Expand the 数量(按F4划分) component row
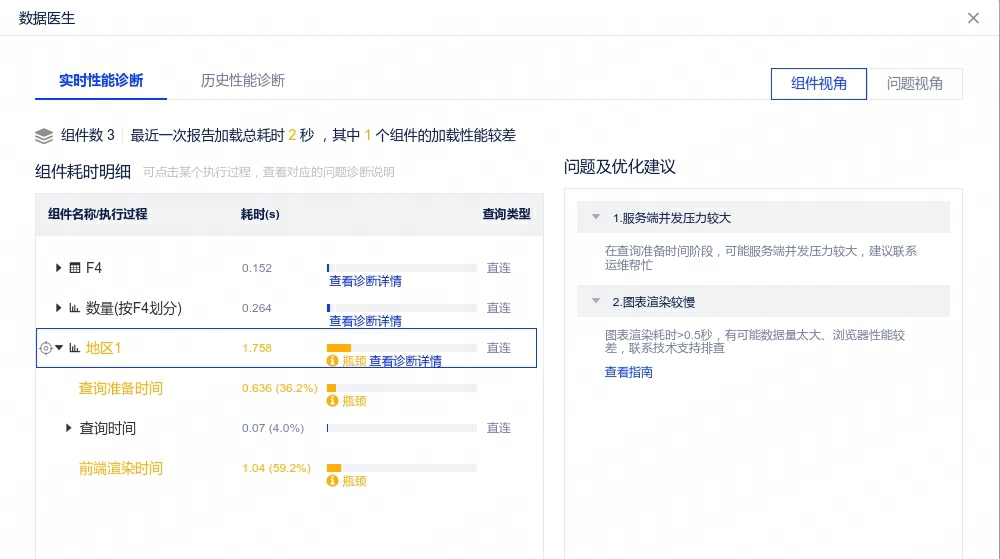 (59, 308)
